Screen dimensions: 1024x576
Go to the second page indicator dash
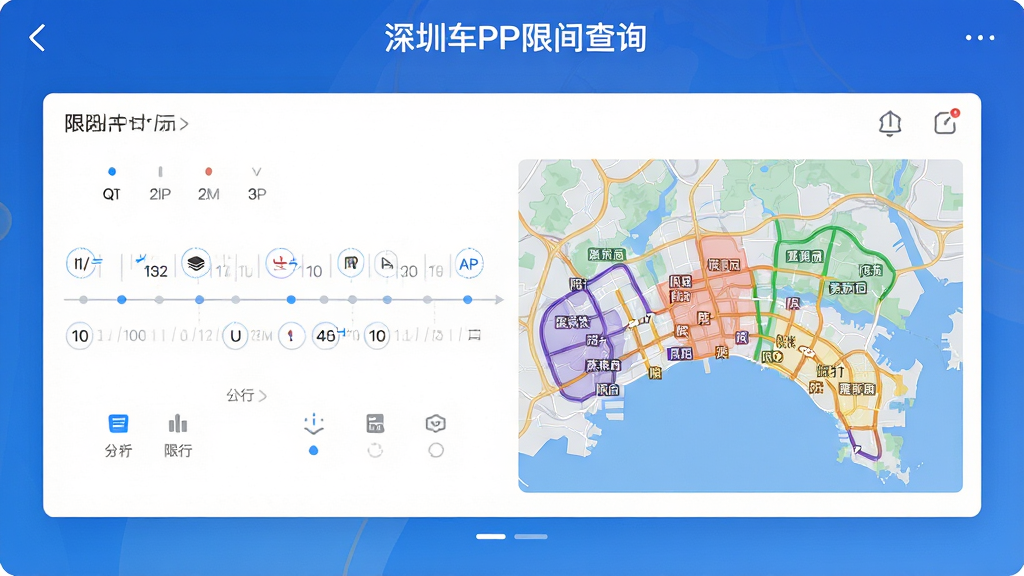point(531,536)
